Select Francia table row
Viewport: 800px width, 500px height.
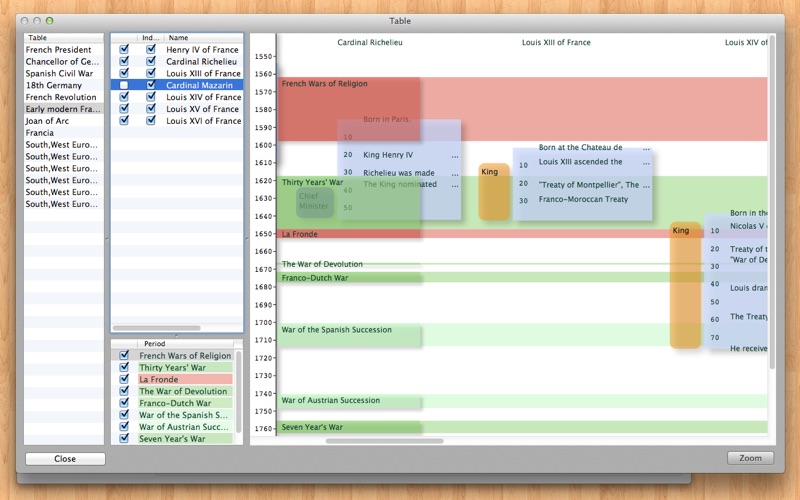click(x=64, y=133)
